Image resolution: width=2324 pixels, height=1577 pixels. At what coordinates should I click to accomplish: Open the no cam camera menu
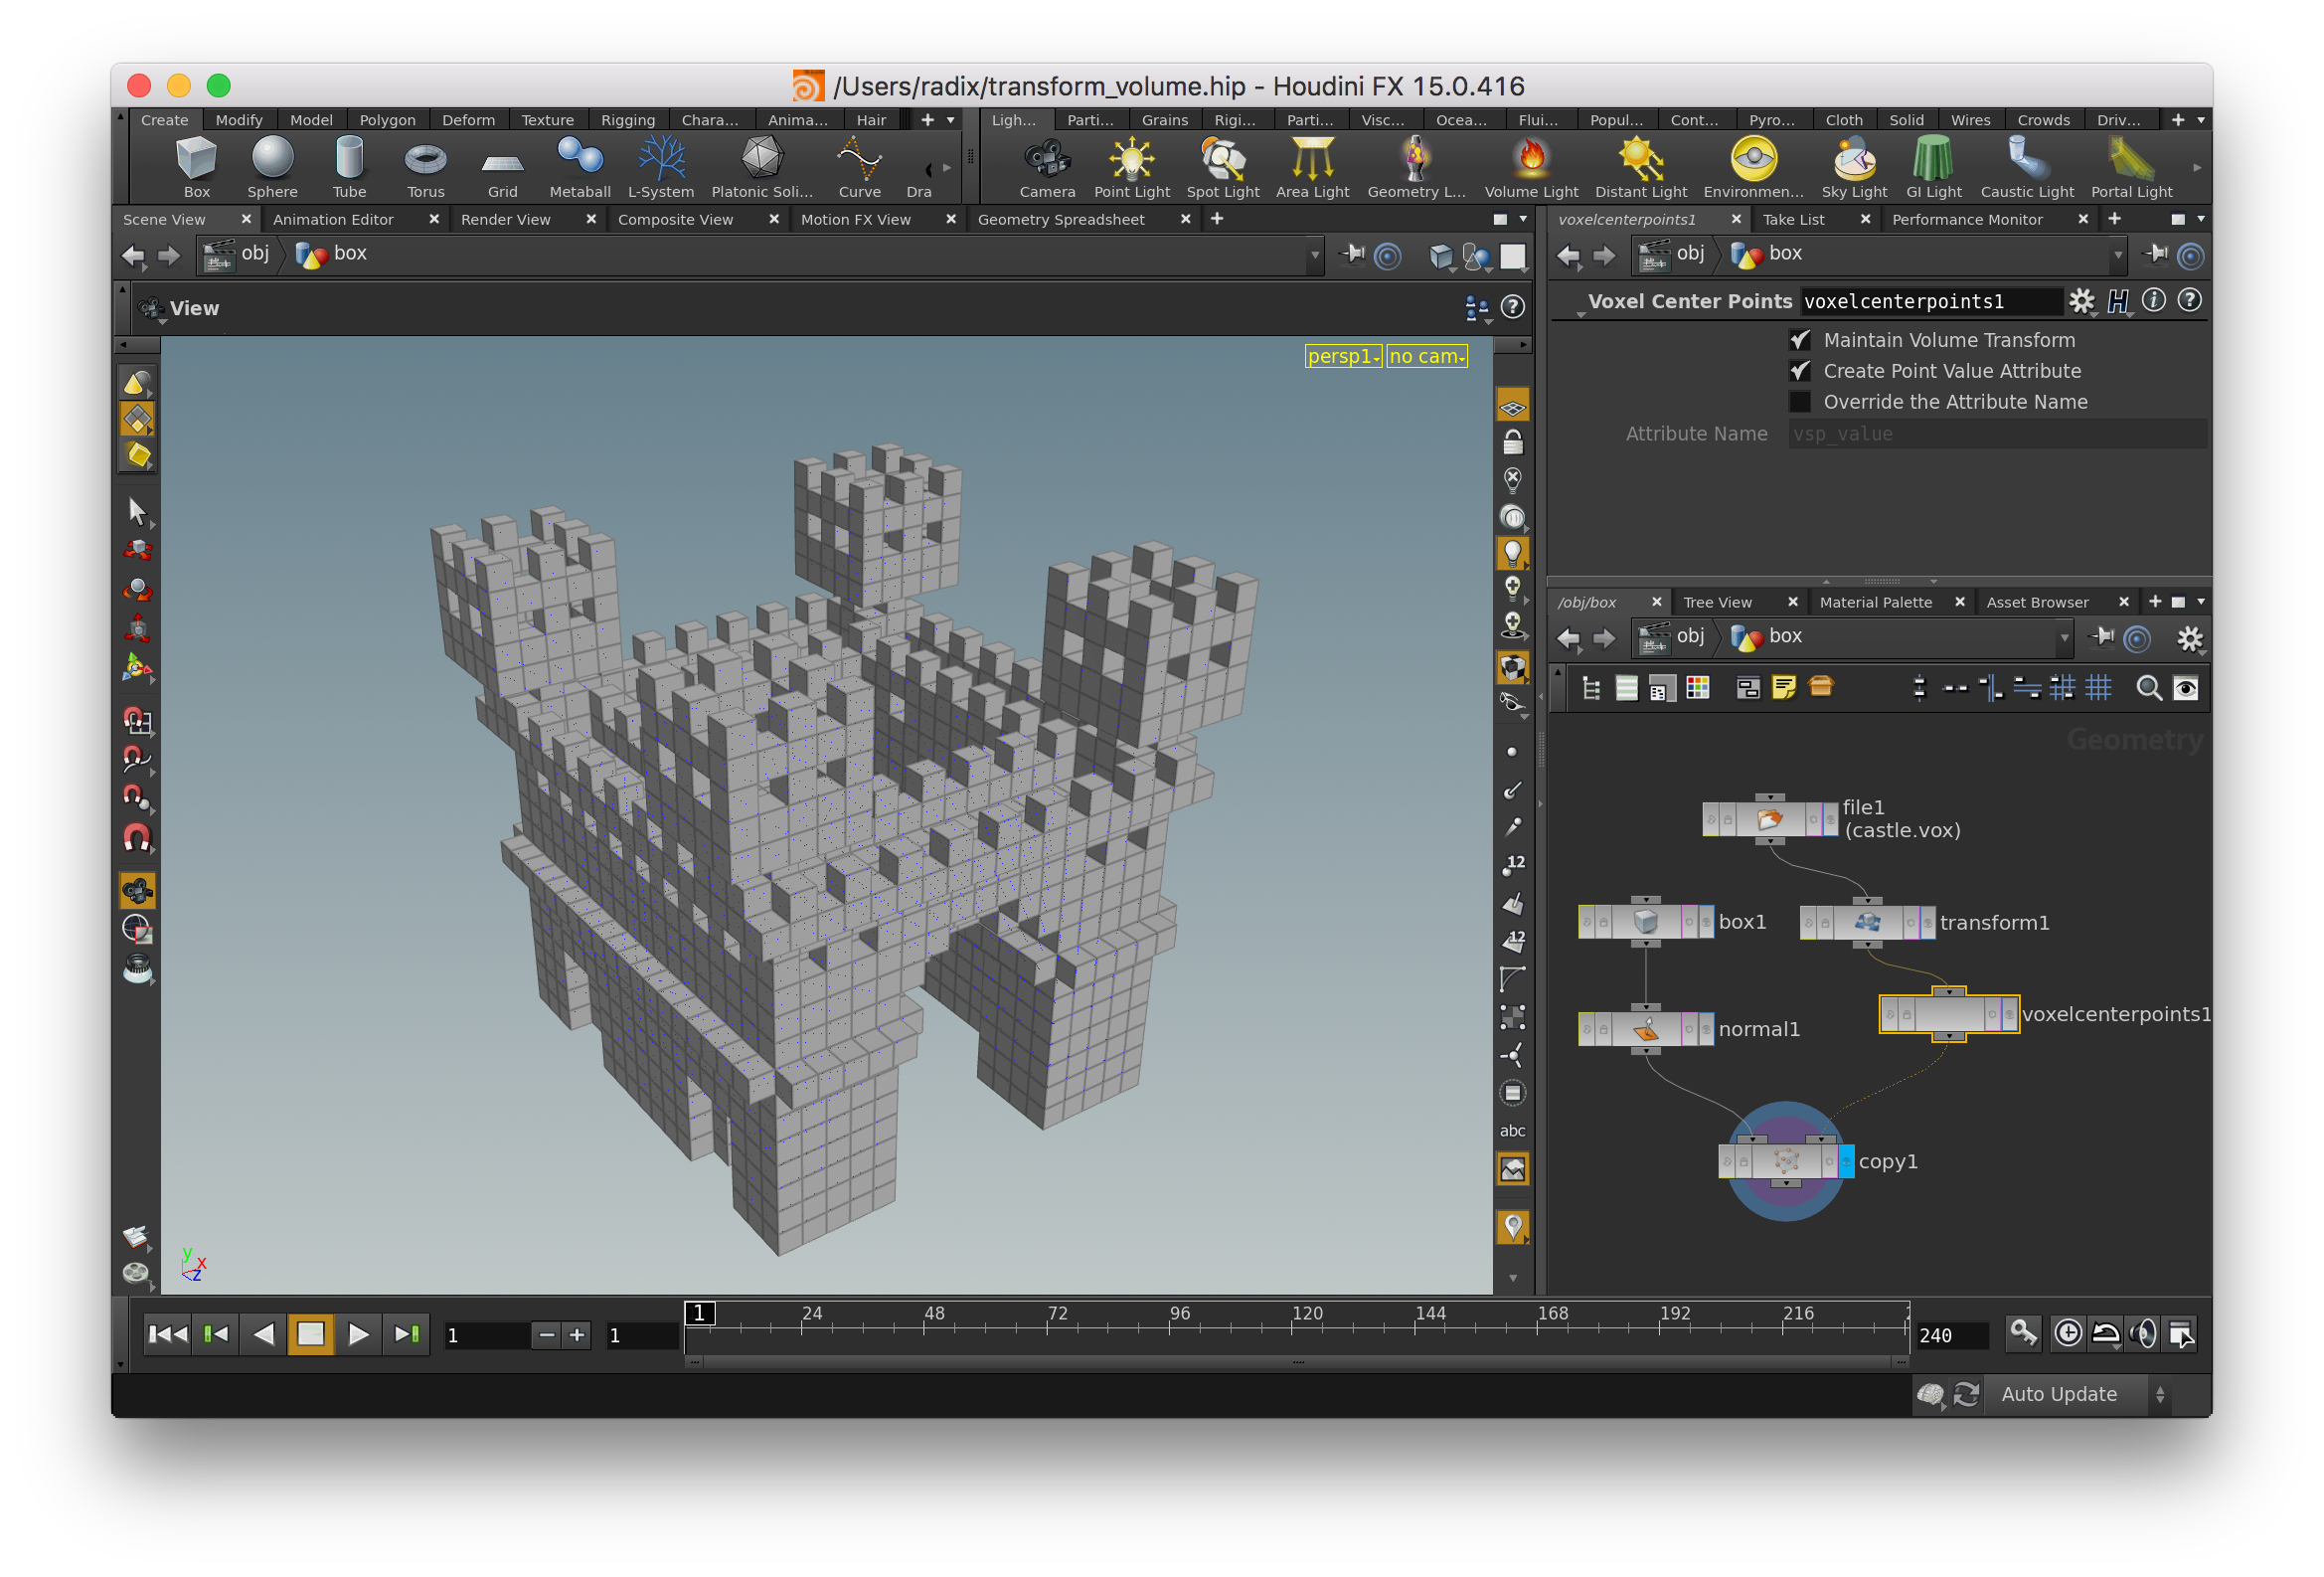1427,356
